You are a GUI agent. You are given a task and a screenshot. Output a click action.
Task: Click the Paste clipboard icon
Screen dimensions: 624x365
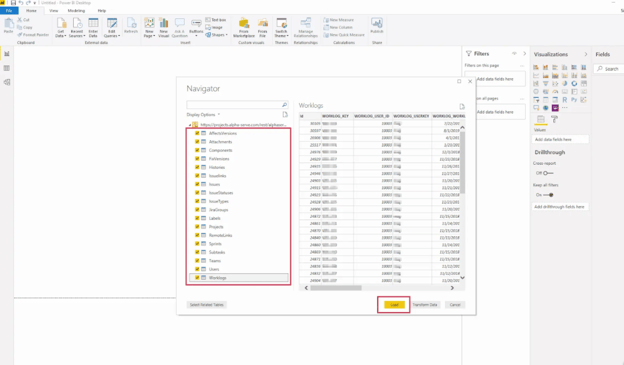(x=8, y=25)
